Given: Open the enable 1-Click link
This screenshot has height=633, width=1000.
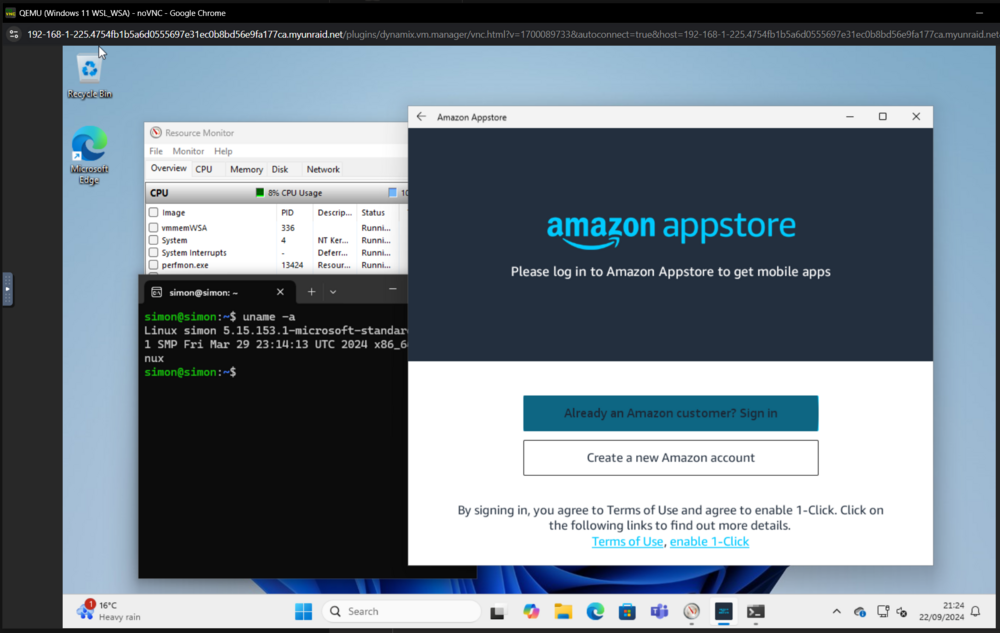Looking at the screenshot, I should pos(709,541).
